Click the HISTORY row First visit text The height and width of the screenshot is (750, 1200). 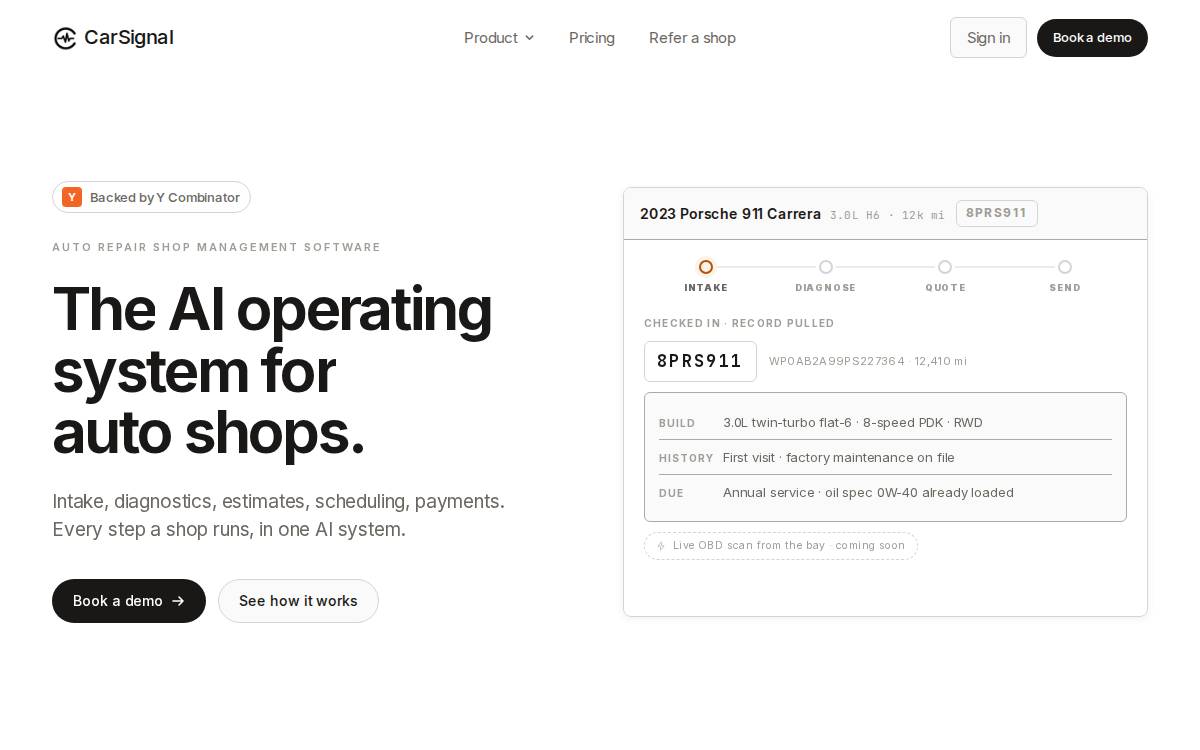(839, 458)
